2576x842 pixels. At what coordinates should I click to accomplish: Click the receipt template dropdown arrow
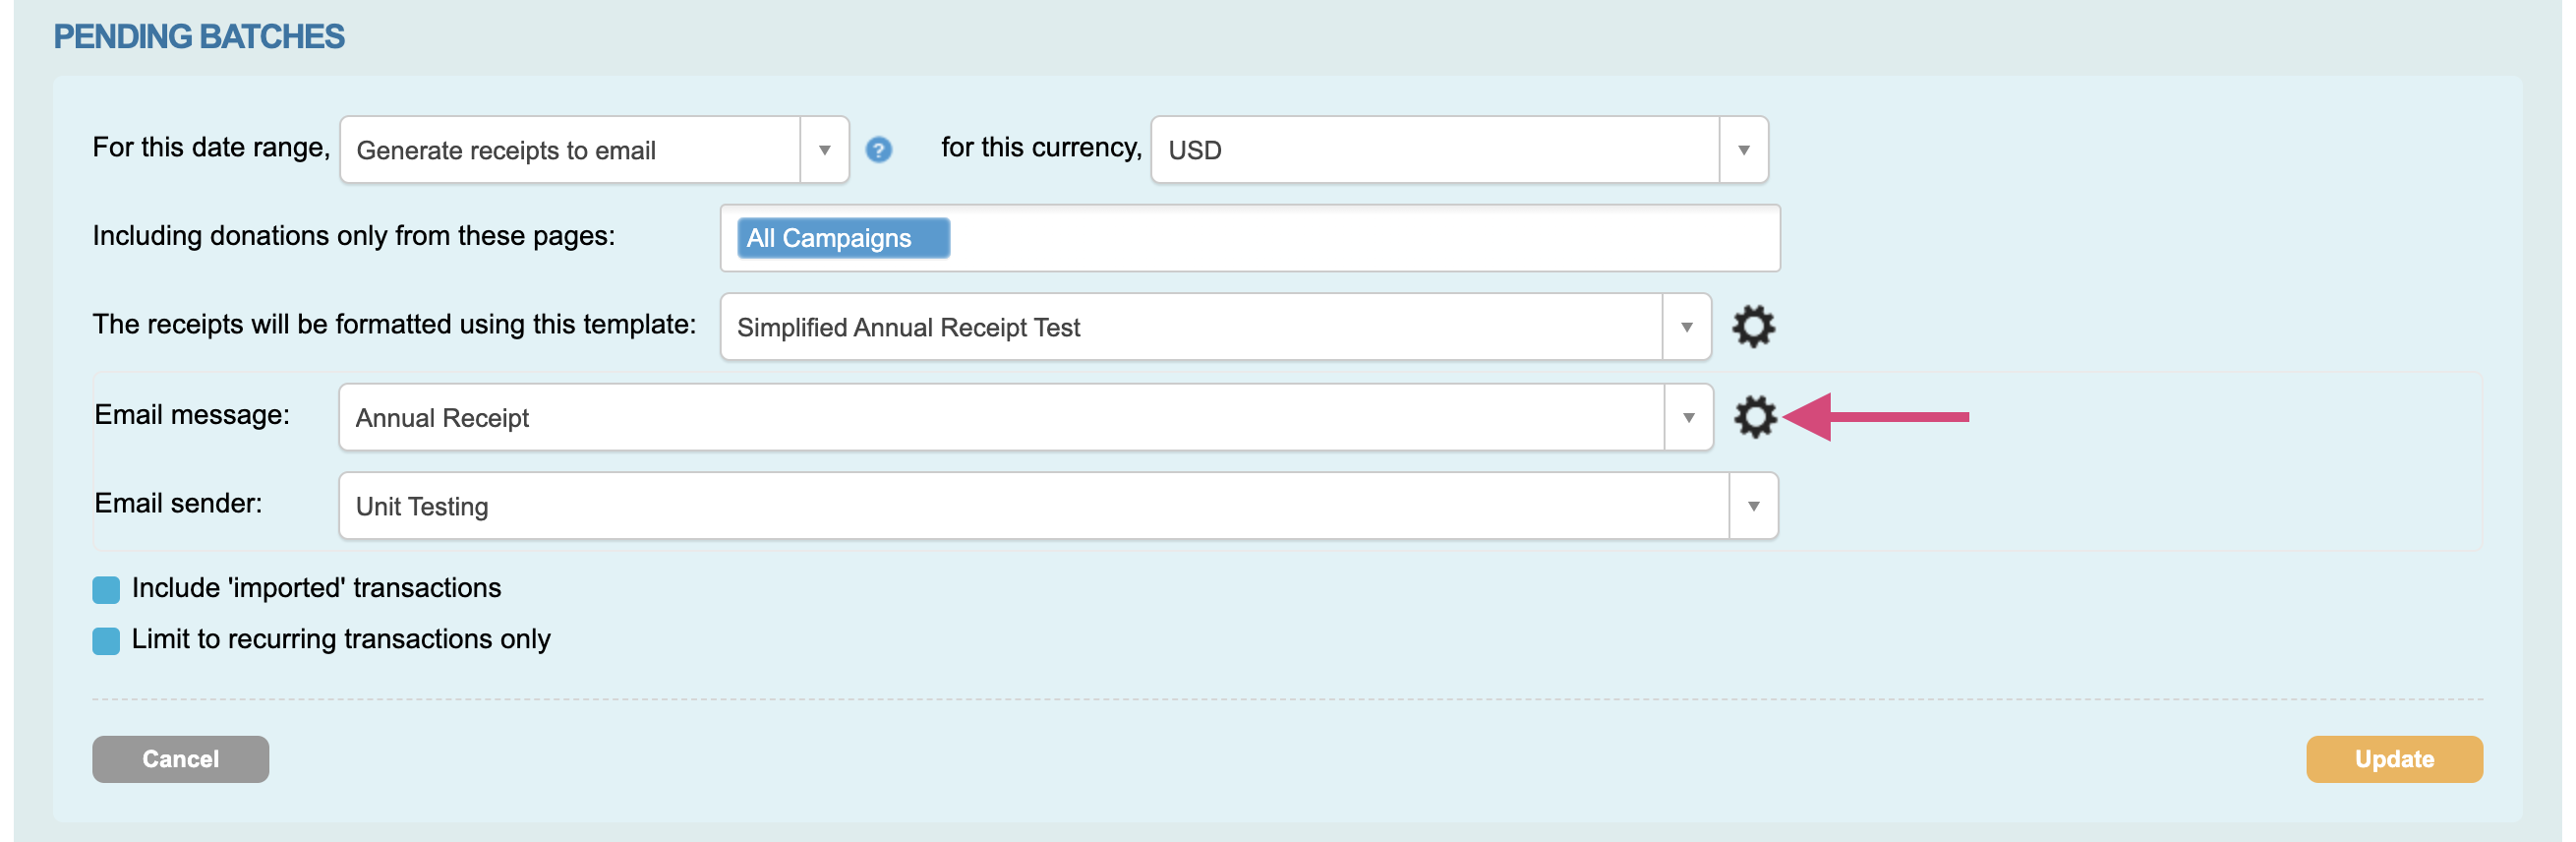[x=1686, y=327]
